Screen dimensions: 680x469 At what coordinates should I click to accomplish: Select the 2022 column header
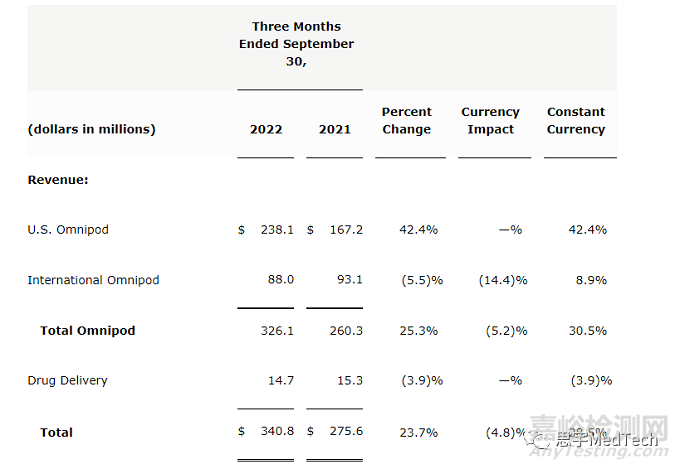point(266,129)
